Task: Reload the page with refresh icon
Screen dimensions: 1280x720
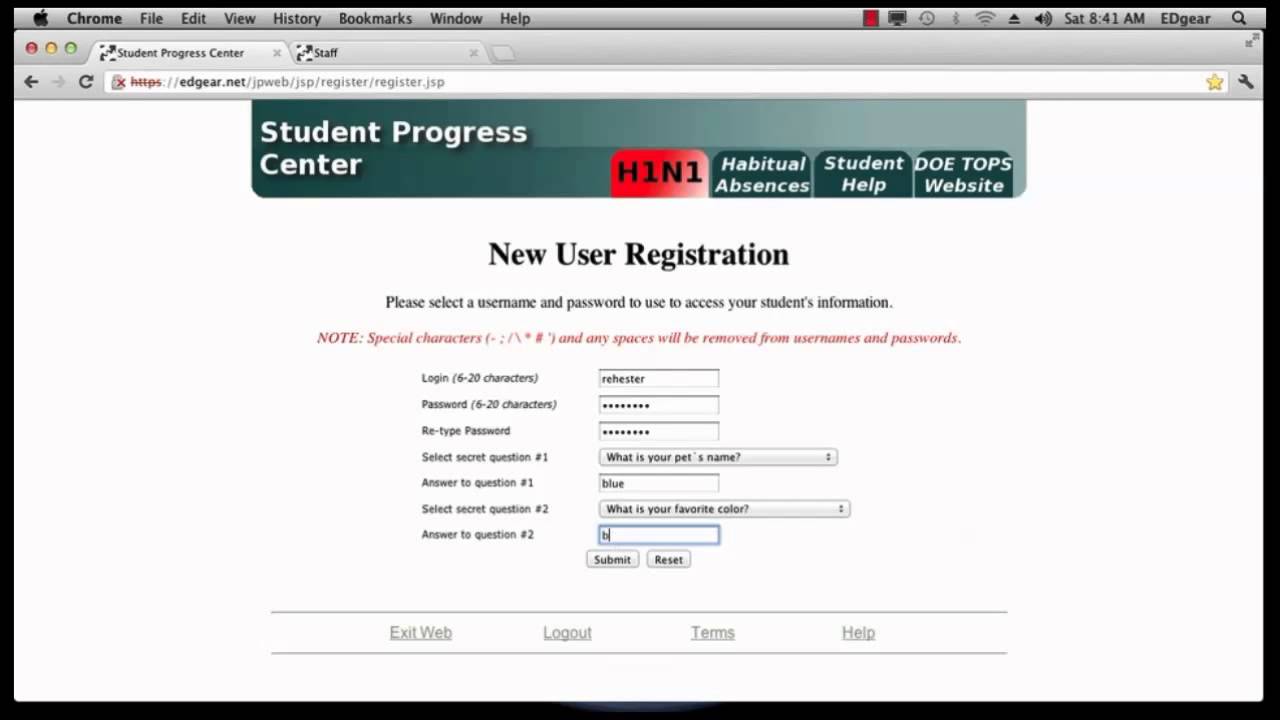Action: (86, 82)
